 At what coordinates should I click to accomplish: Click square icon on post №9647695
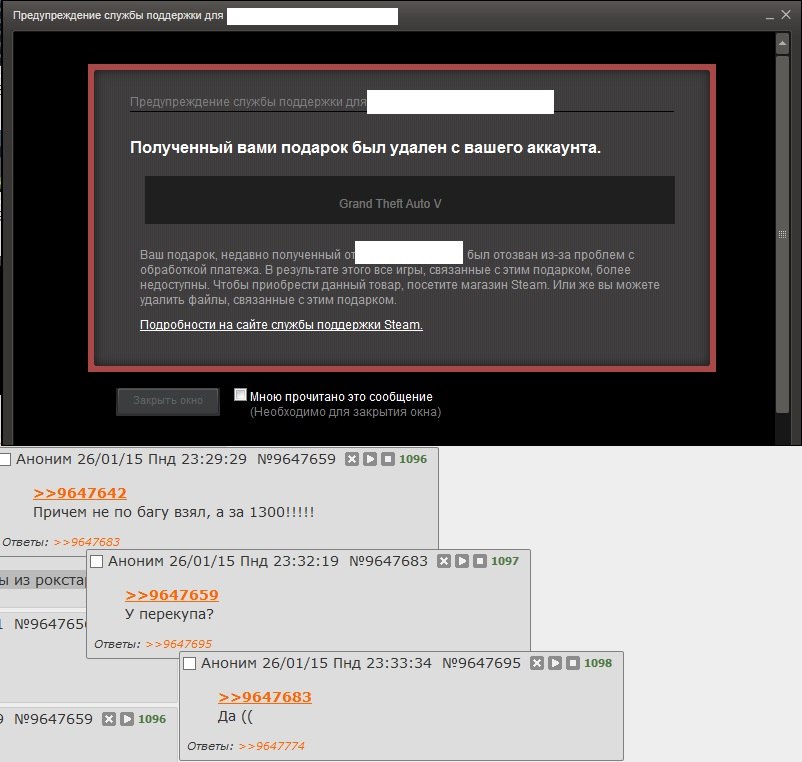coord(573,663)
